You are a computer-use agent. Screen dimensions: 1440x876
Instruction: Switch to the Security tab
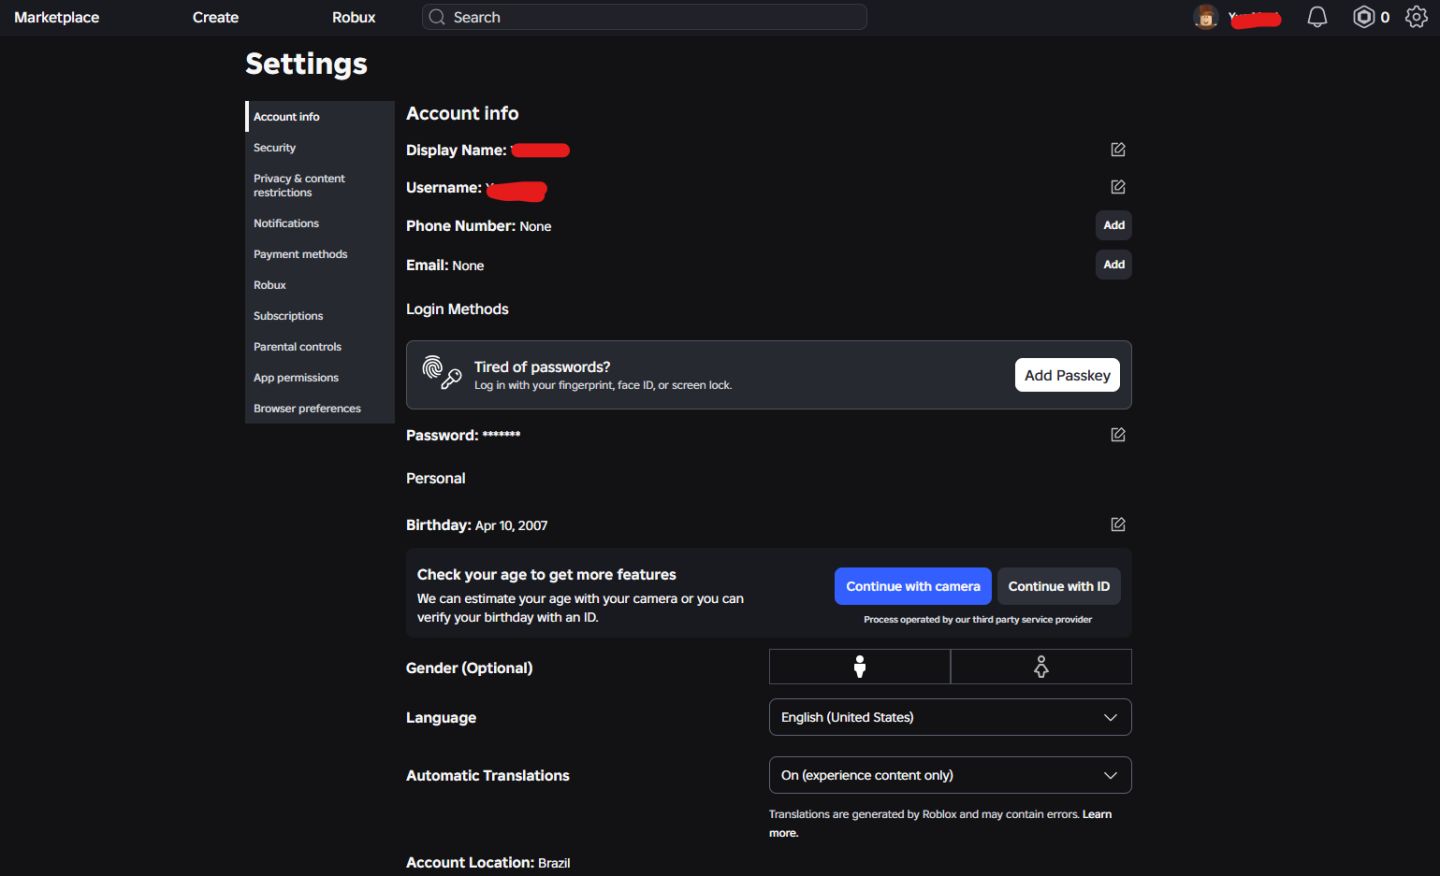[320, 148]
